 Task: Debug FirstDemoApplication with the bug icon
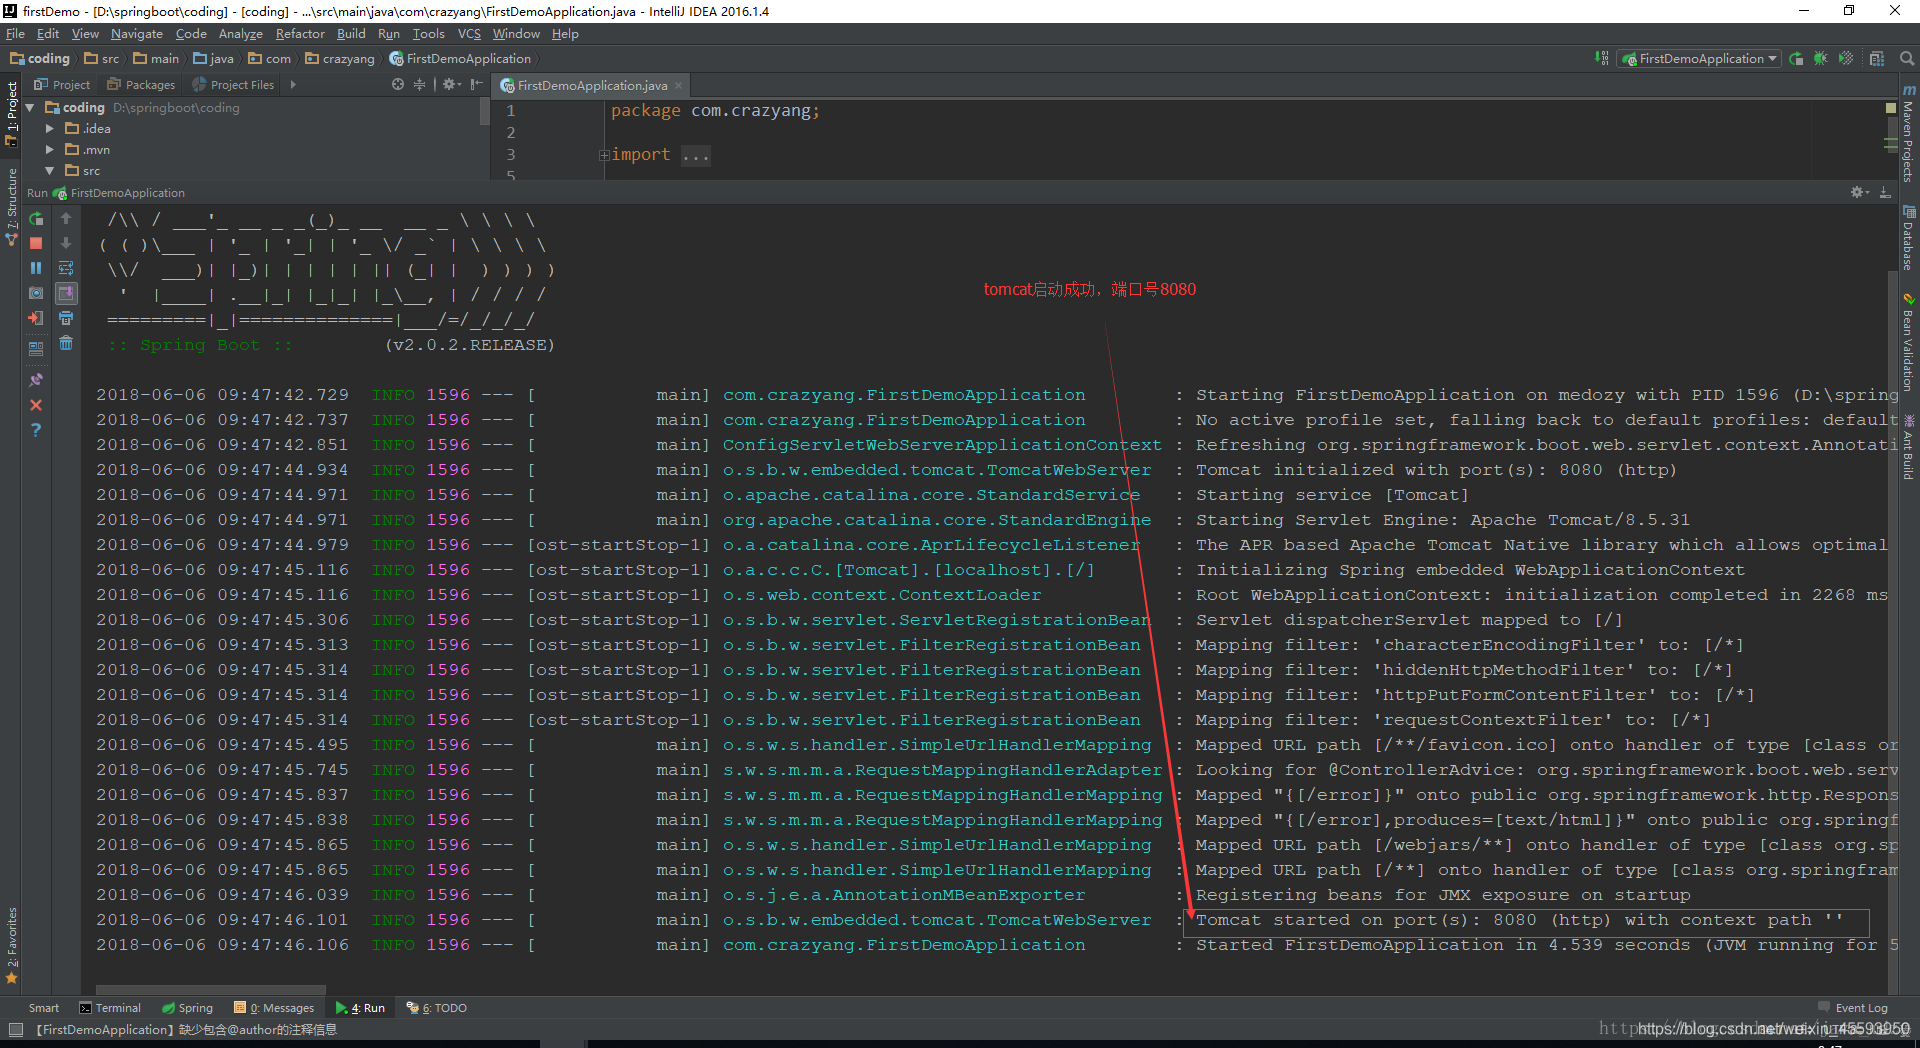[x=1820, y=58]
